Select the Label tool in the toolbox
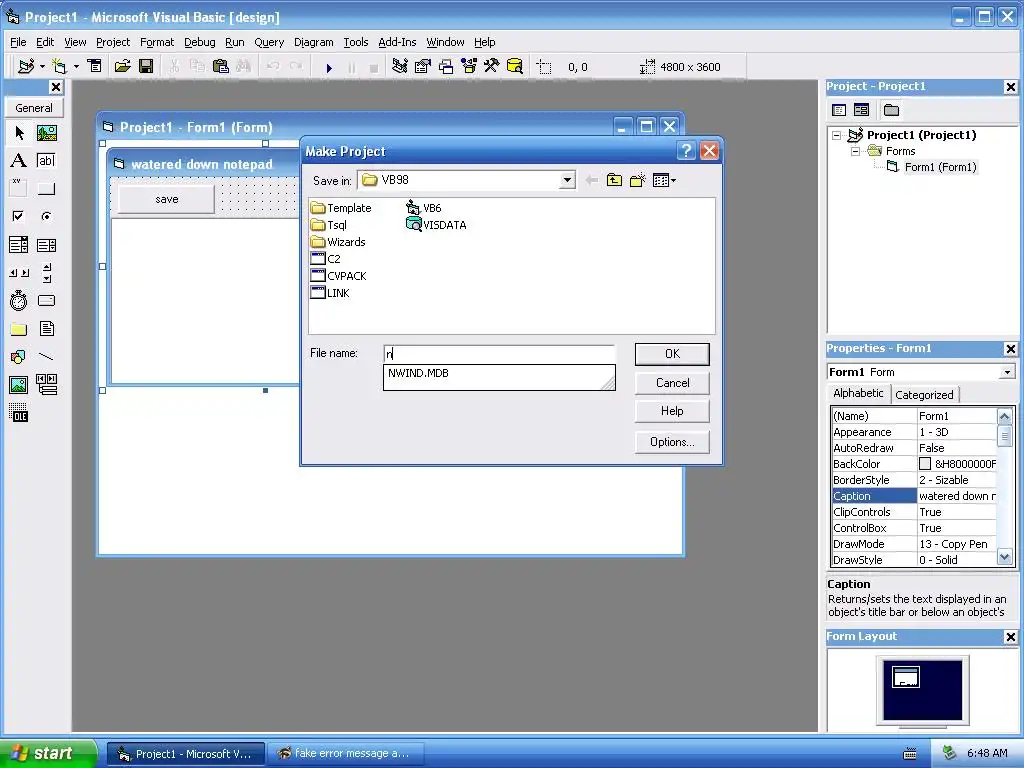Screen dimensions: 1024x768 pyautogui.click(x=19, y=161)
